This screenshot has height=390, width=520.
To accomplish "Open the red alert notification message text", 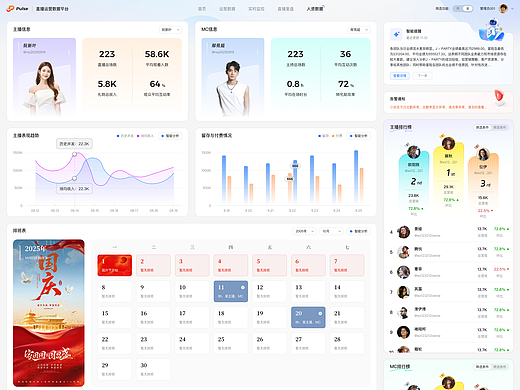I will tap(438, 107).
